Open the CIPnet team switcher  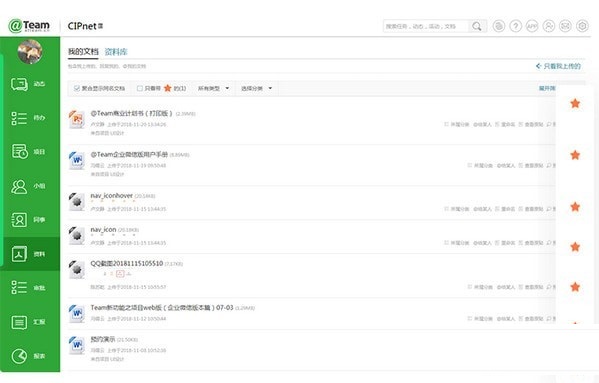[x=85, y=26]
